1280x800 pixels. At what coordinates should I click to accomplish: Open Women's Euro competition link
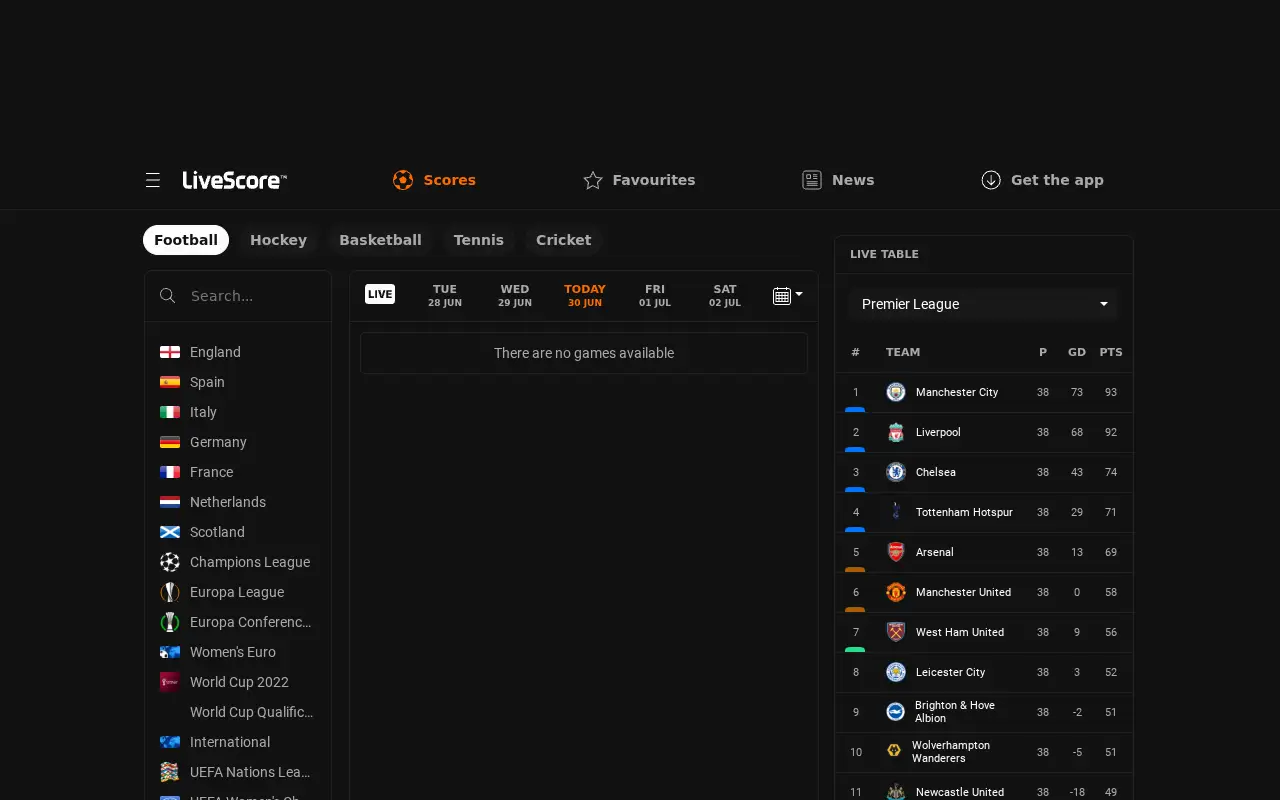coord(238,652)
